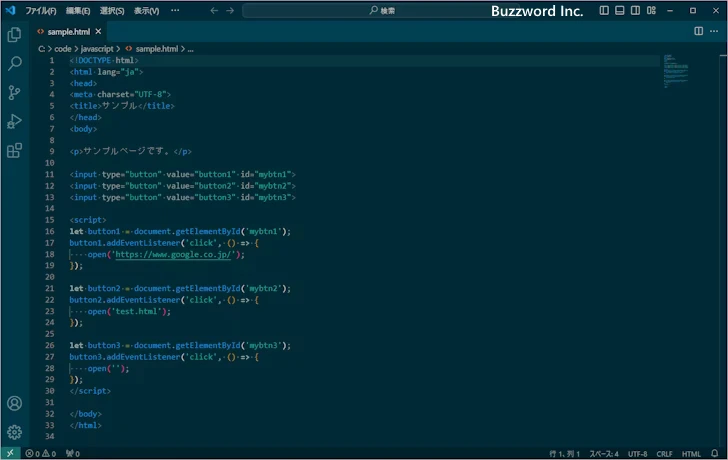This screenshot has height=460, width=728.
Task: Click the UTF-8 encoding status button
Action: [x=638, y=453]
